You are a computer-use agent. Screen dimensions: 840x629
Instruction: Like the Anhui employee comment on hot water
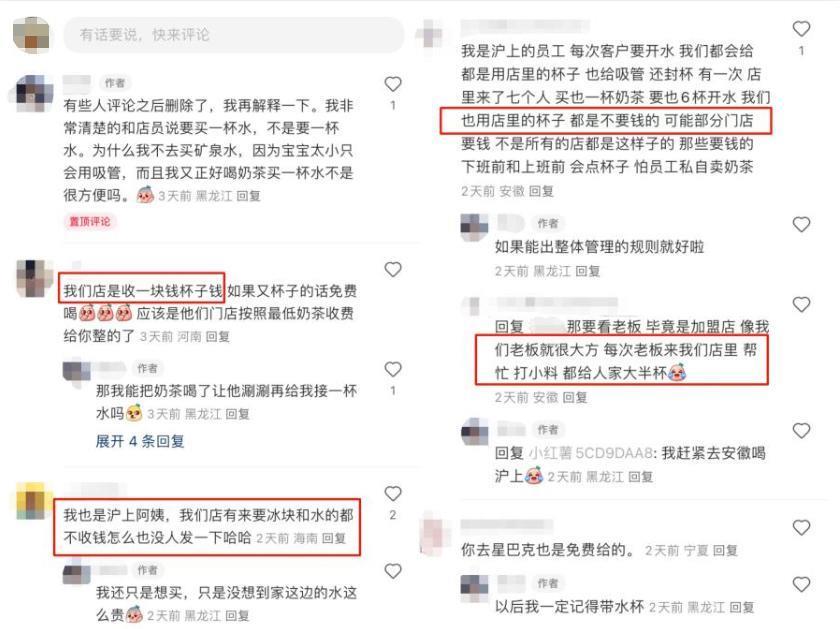tap(801, 28)
